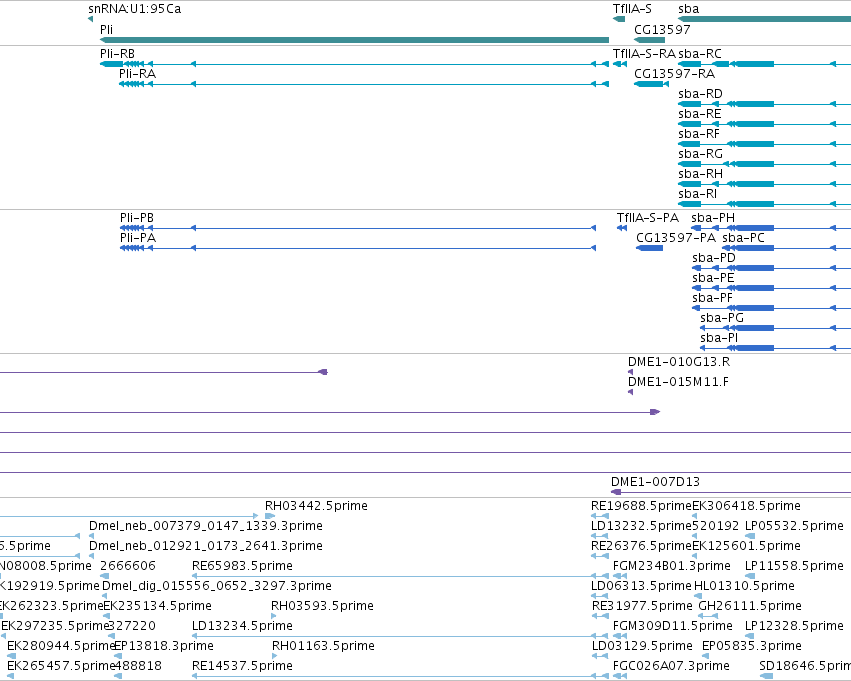Click the LD06313.5prime EST label

tap(642, 586)
